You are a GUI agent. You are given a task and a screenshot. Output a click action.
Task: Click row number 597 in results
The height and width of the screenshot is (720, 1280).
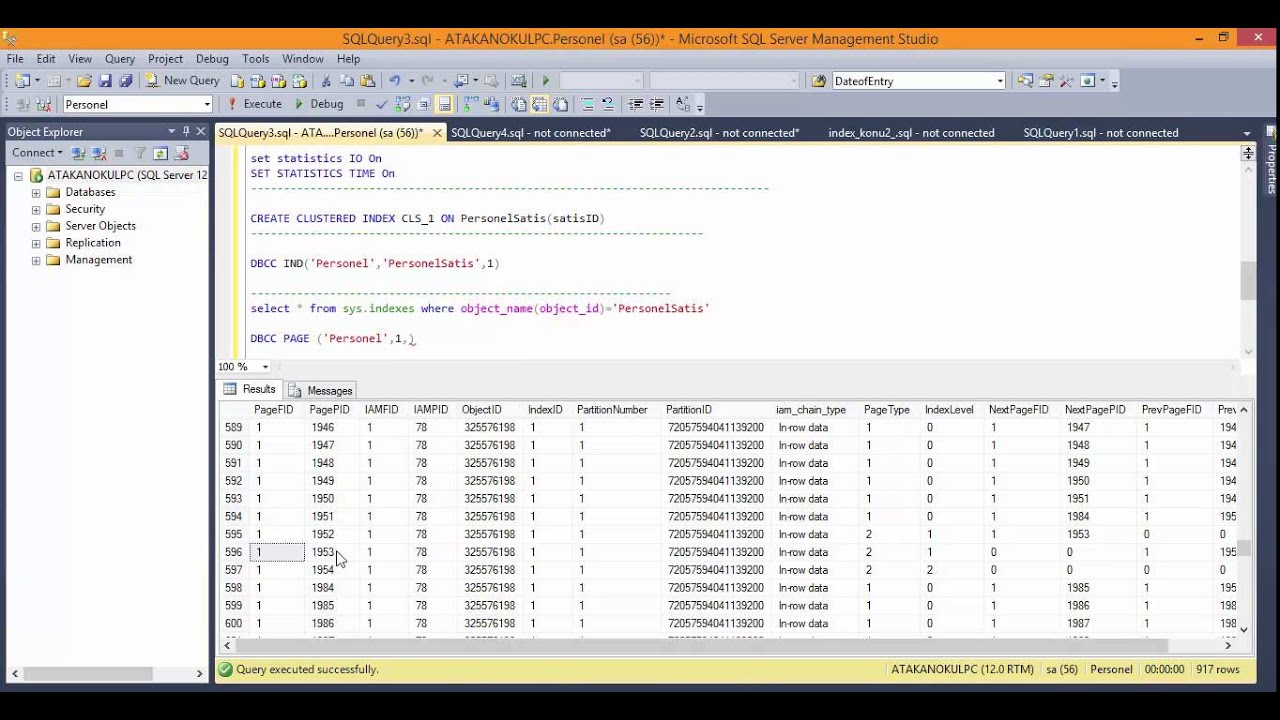click(233, 570)
